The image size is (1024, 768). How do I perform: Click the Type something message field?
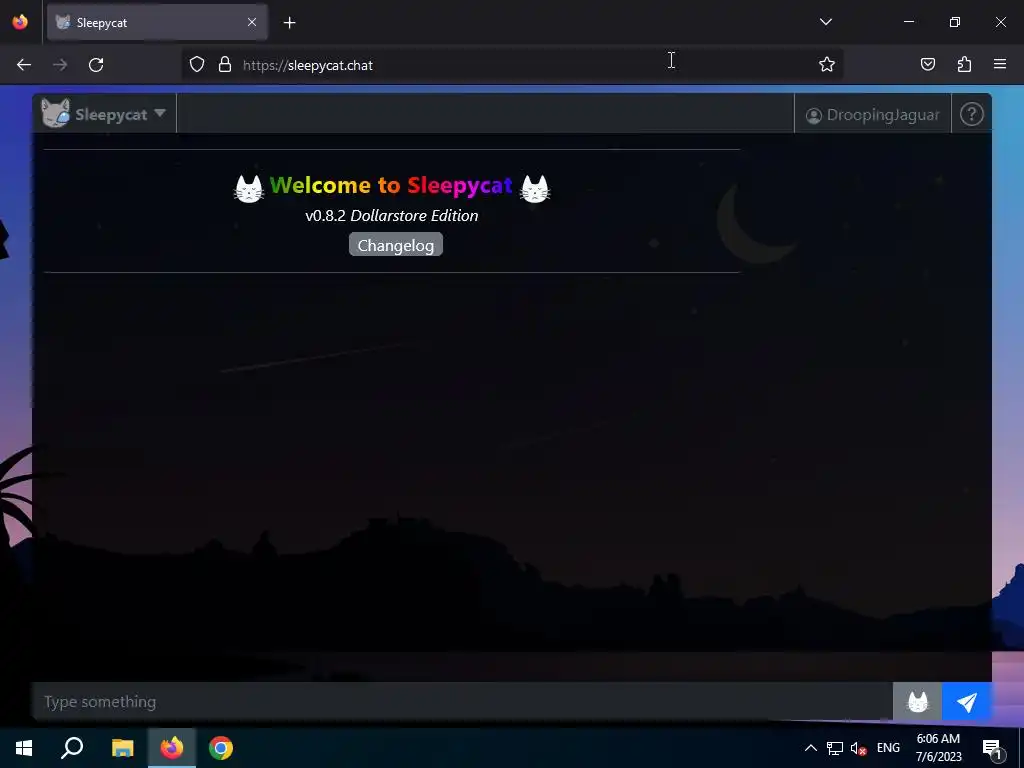[x=462, y=702]
